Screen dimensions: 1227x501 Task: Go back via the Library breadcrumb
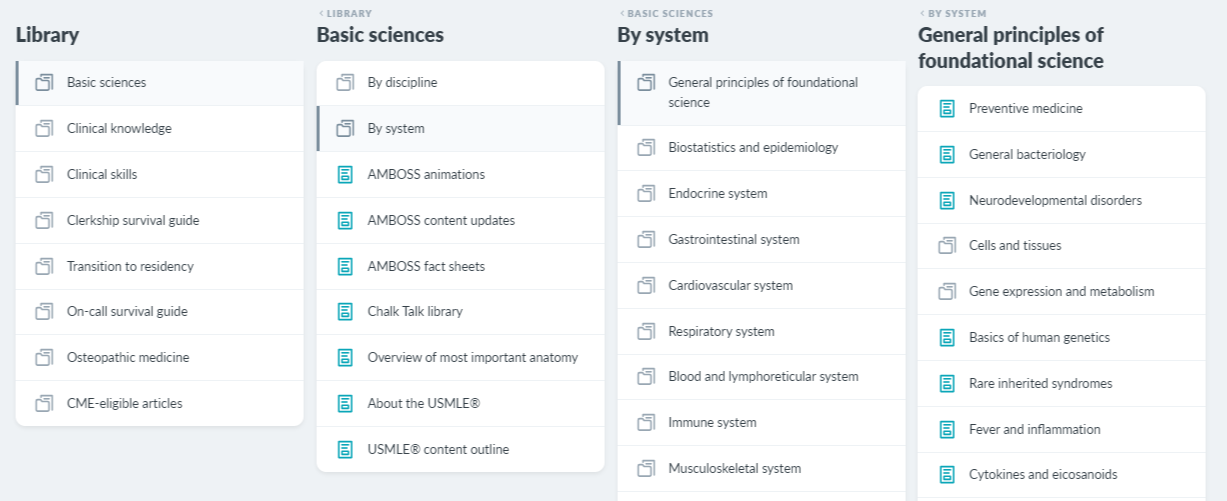click(x=345, y=14)
